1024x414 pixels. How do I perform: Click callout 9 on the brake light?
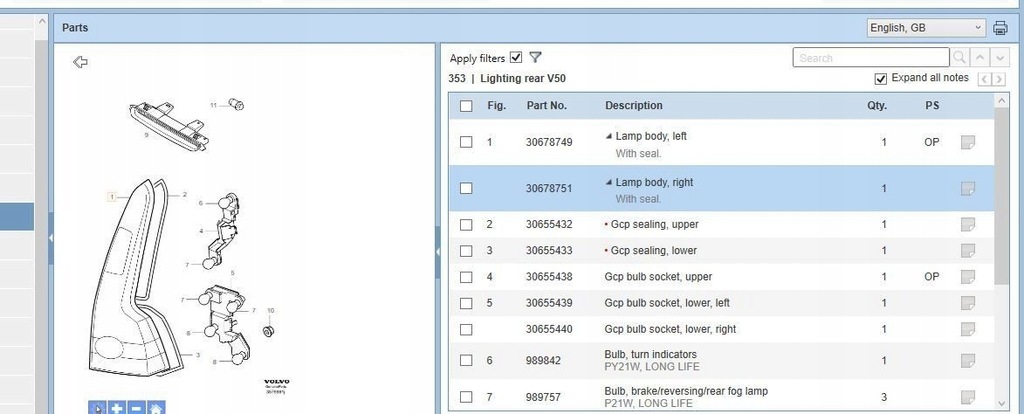click(x=146, y=135)
